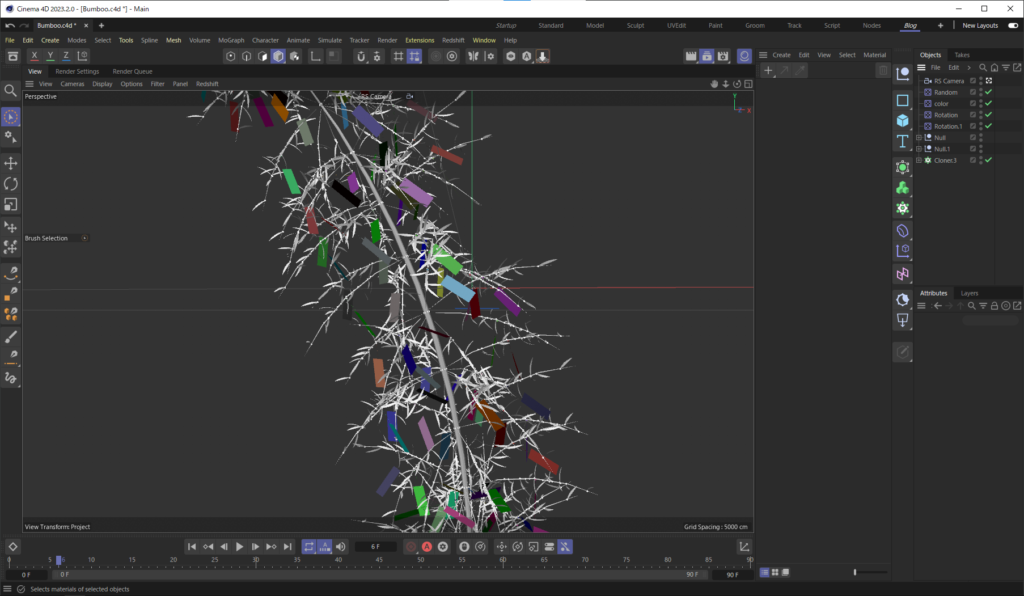
Task: Expand the Null object in the Objects panel
Action: [x=918, y=137]
